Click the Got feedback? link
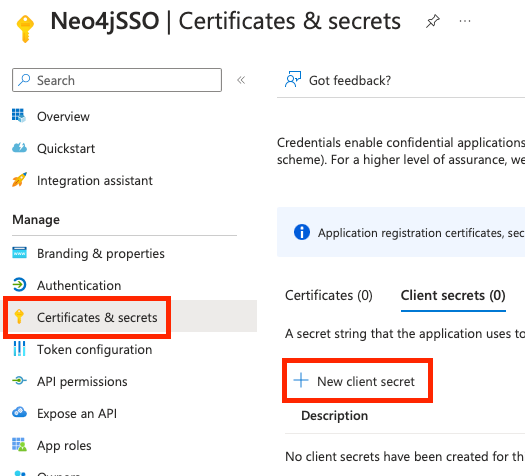Viewport: 525px width, 476px height. (350, 80)
